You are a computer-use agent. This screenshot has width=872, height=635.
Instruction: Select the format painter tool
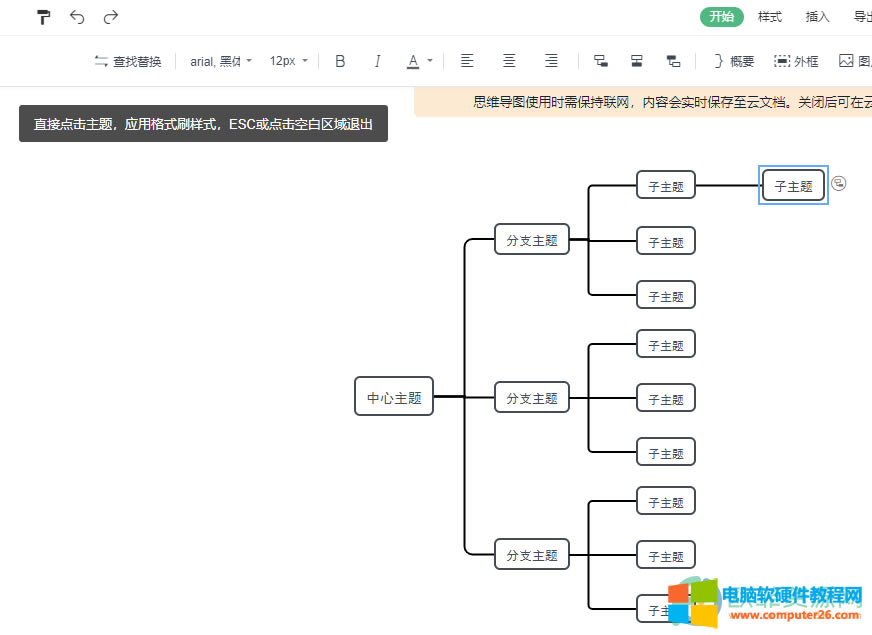[x=42, y=17]
